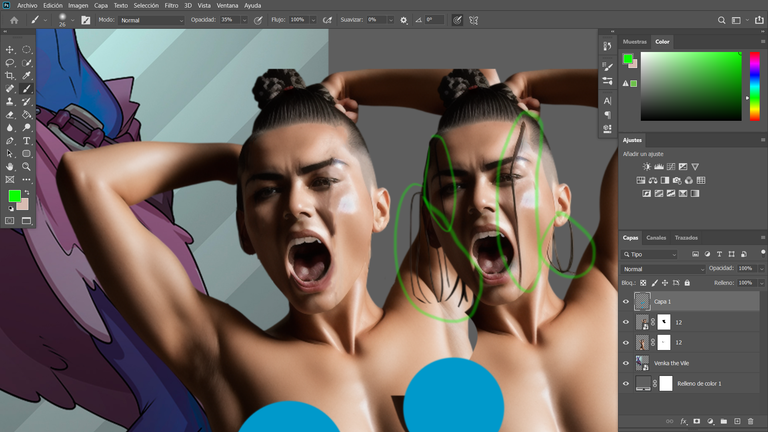Select the Pen tool
Screen dimensions: 768x432
9,141
